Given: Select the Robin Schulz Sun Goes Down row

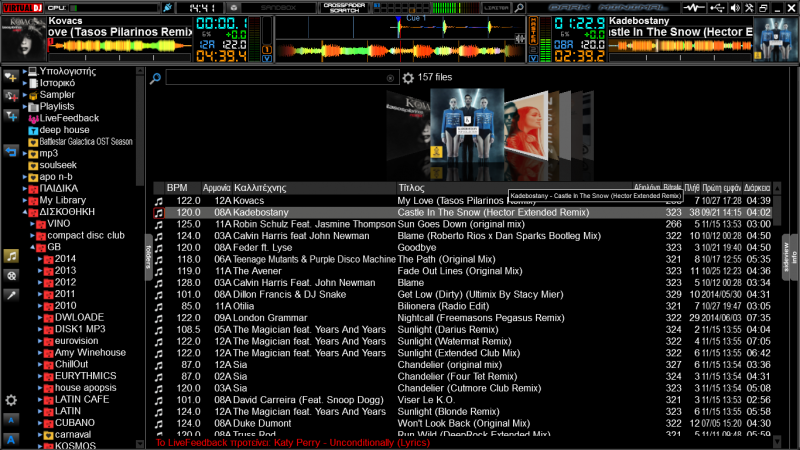Looking at the screenshot, I should point(462,224).
